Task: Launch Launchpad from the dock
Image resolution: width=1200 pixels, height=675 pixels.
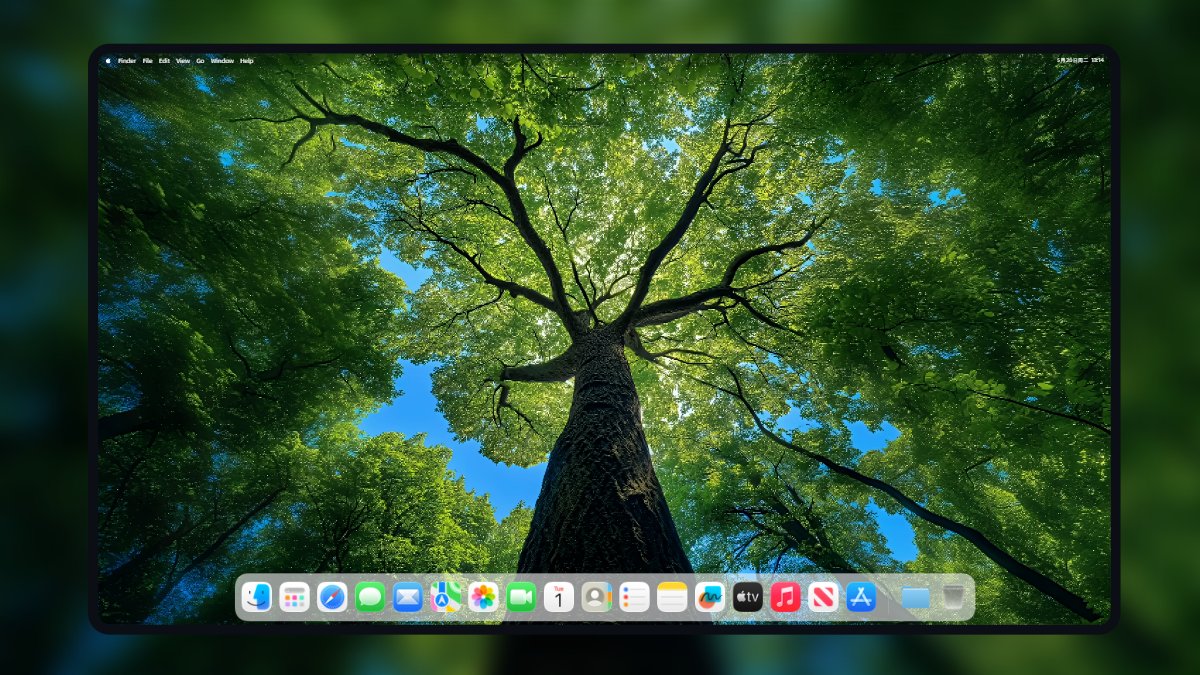Action: click(x=294, y=598)
